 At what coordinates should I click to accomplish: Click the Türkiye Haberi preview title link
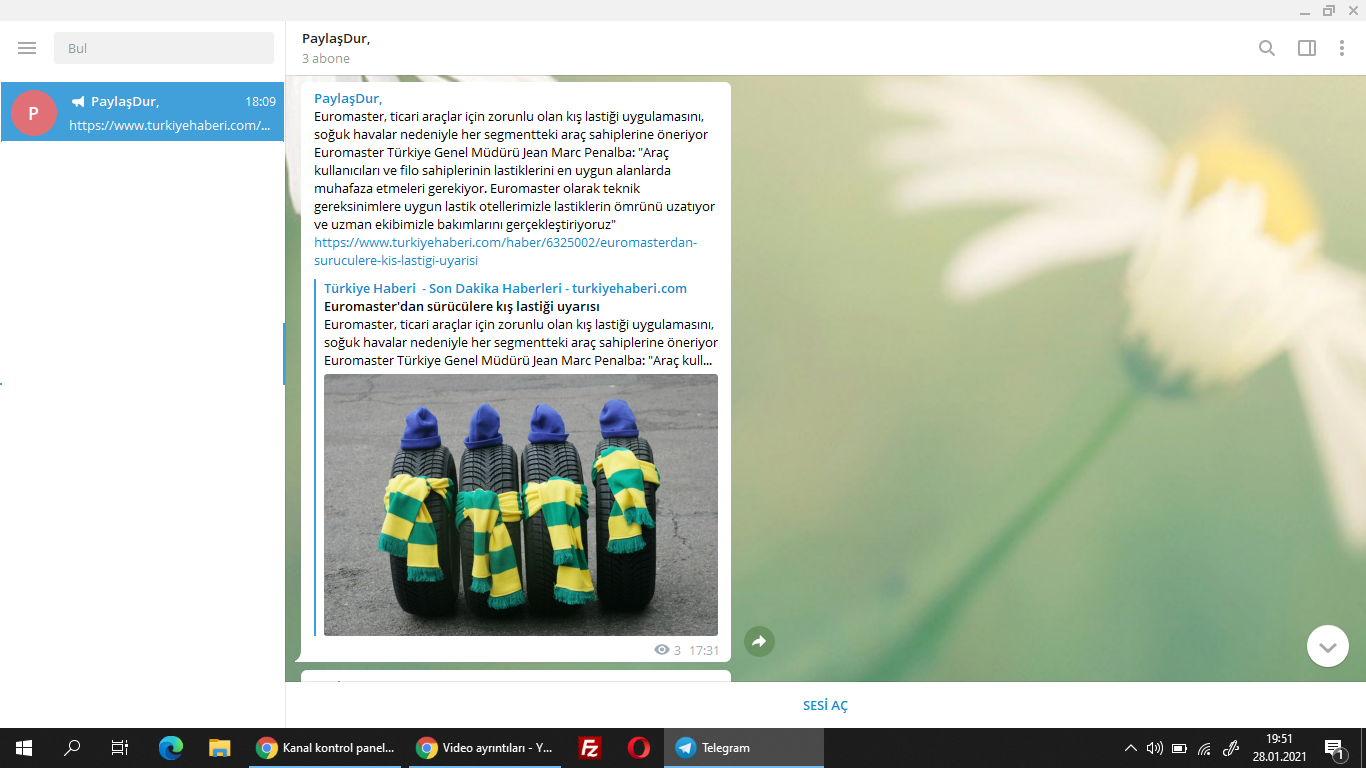505,288
